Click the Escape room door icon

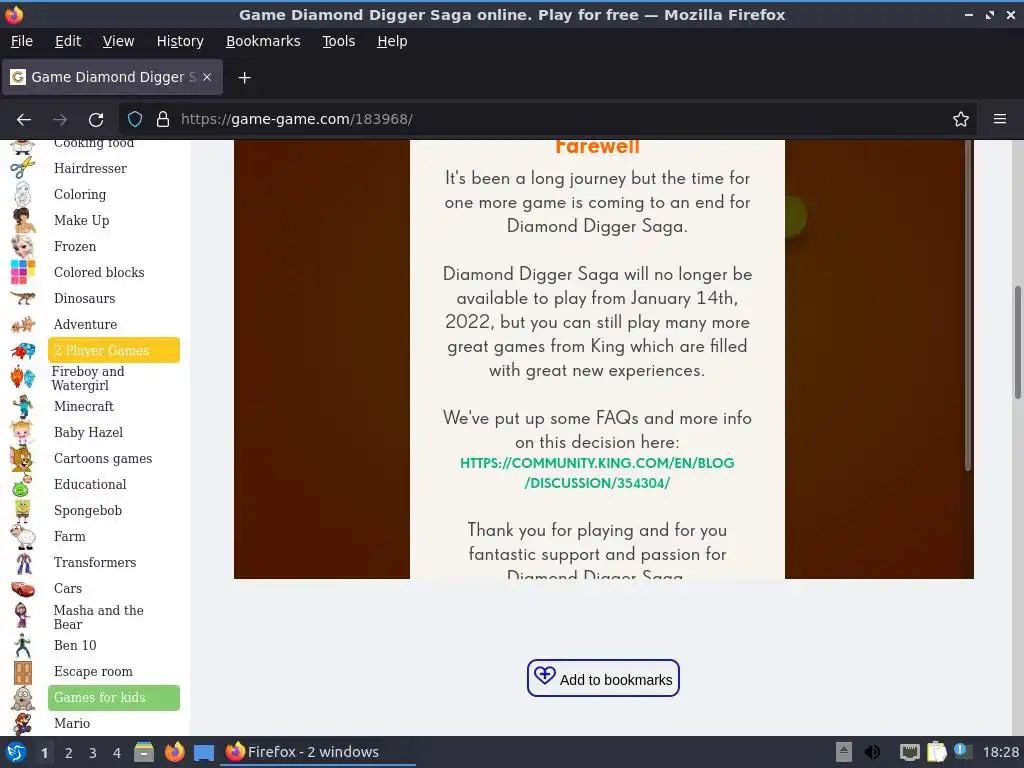point(23,672)
